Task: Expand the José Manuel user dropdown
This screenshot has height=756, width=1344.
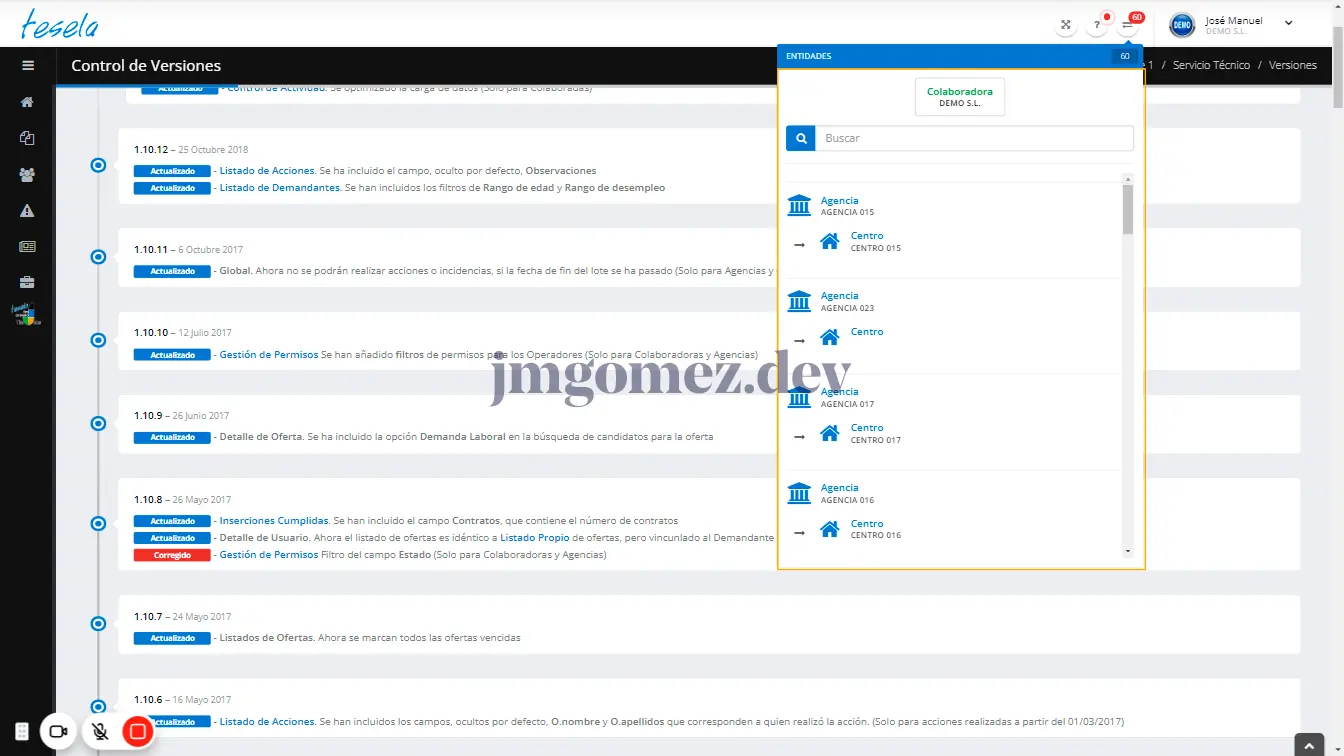Action: point(1288,23)
